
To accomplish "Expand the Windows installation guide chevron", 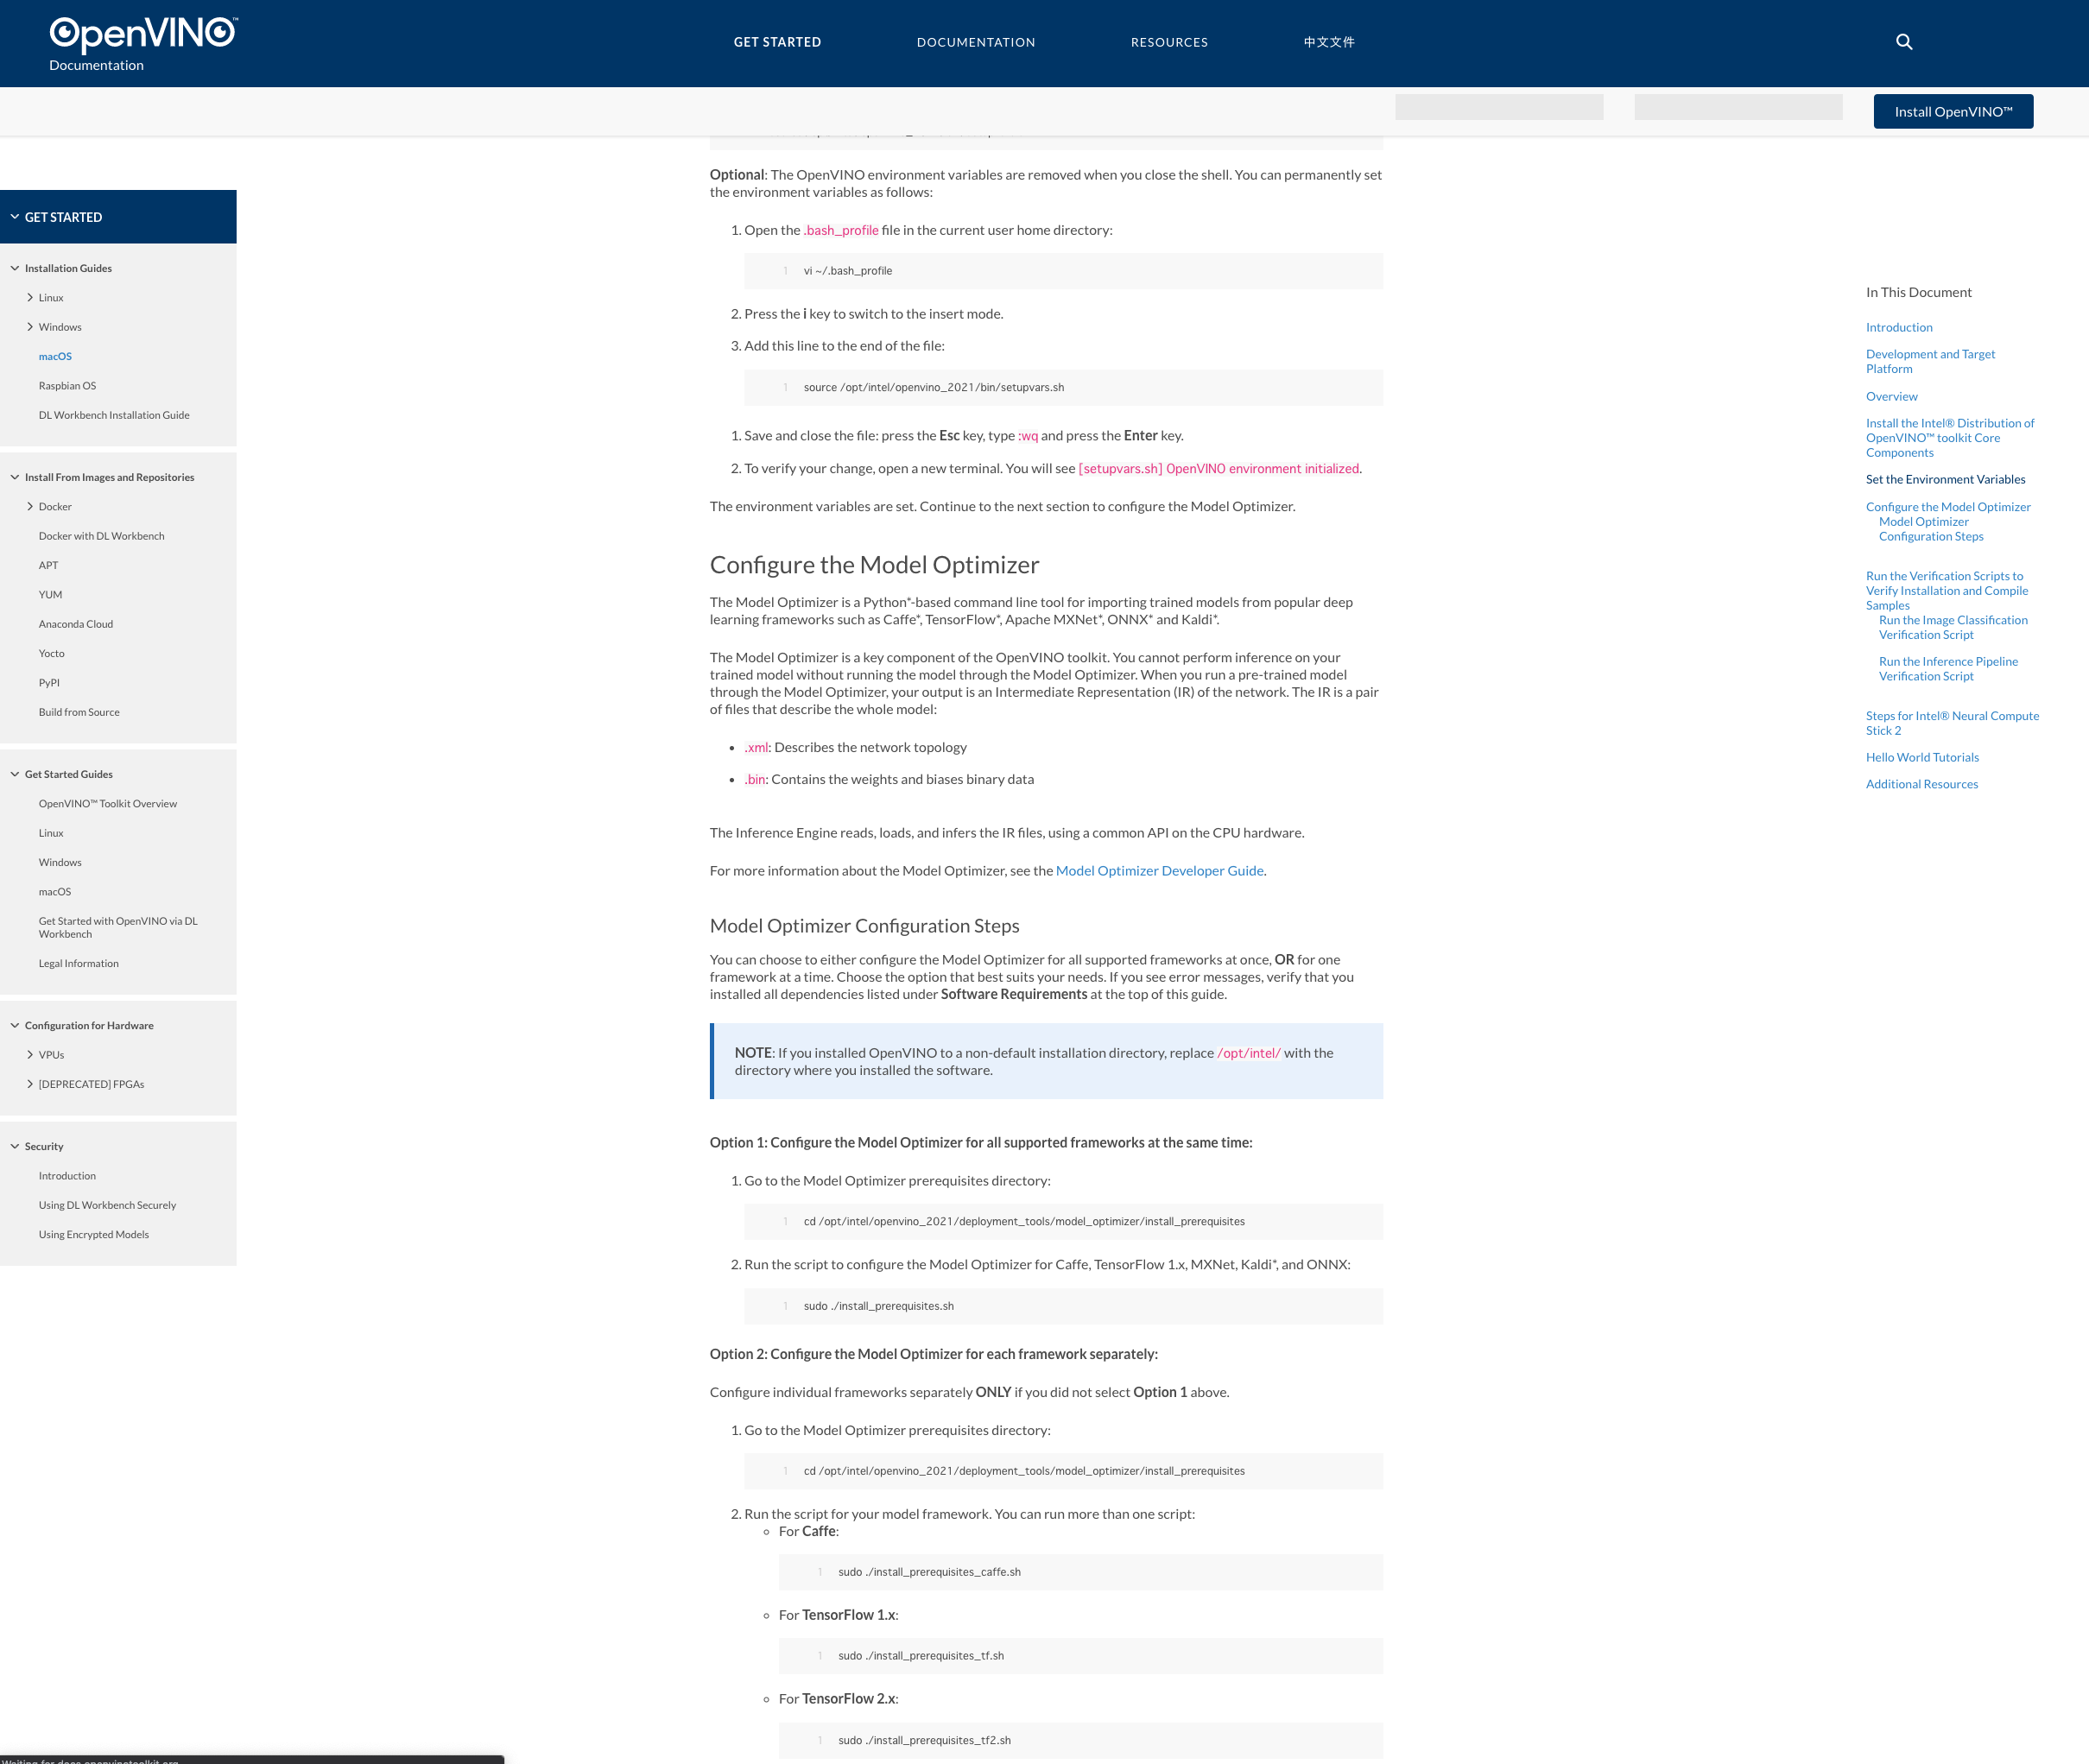I will pyautogui.click(x=30, y=327).
